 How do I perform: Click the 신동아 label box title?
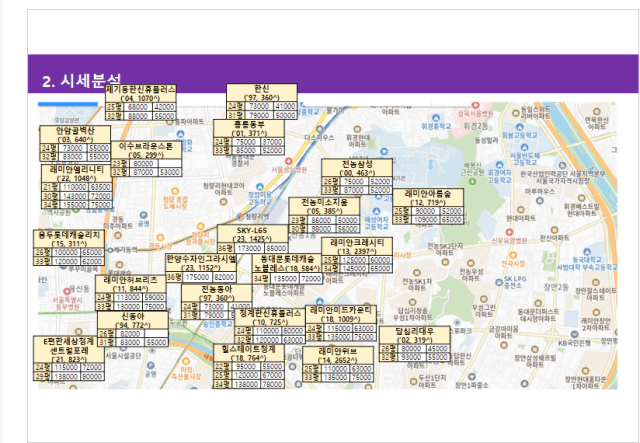pos(133,316)
